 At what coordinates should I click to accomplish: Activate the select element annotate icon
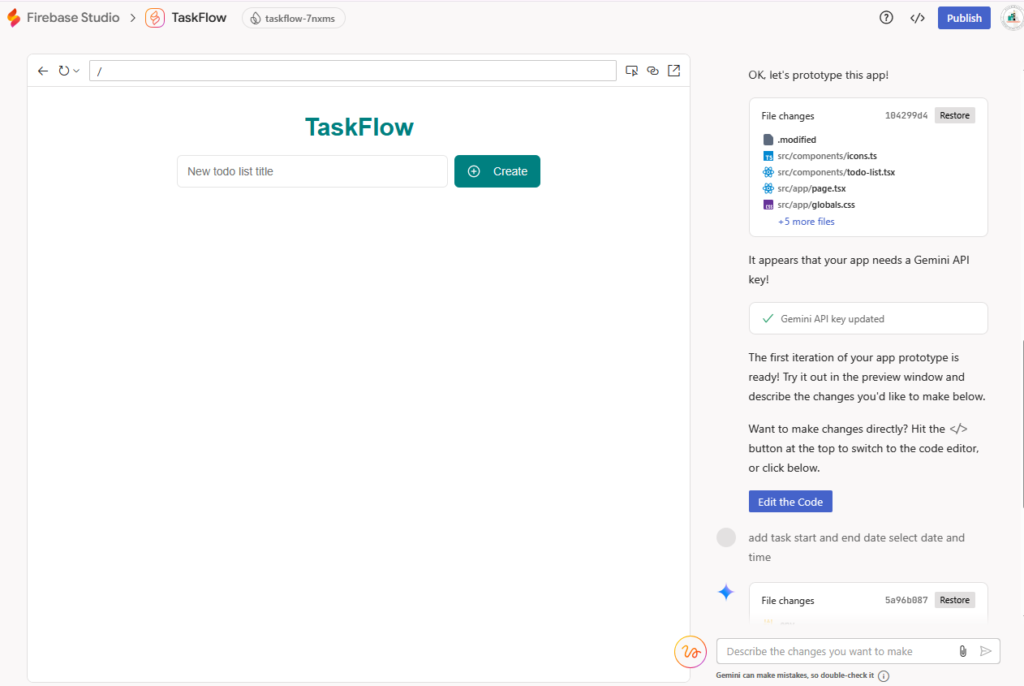click(632, 71)
